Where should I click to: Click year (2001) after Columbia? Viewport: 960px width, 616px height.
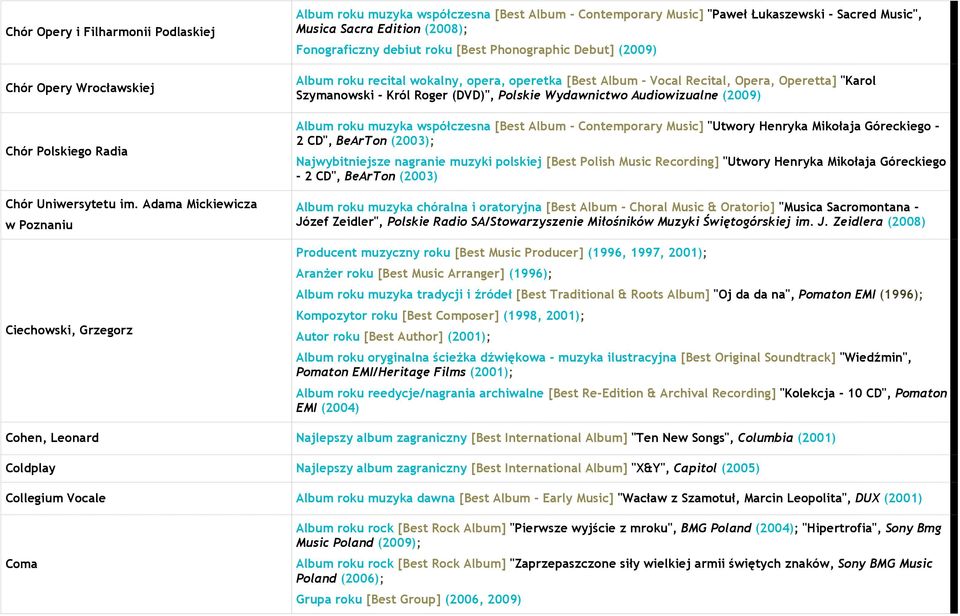[817, 438]
